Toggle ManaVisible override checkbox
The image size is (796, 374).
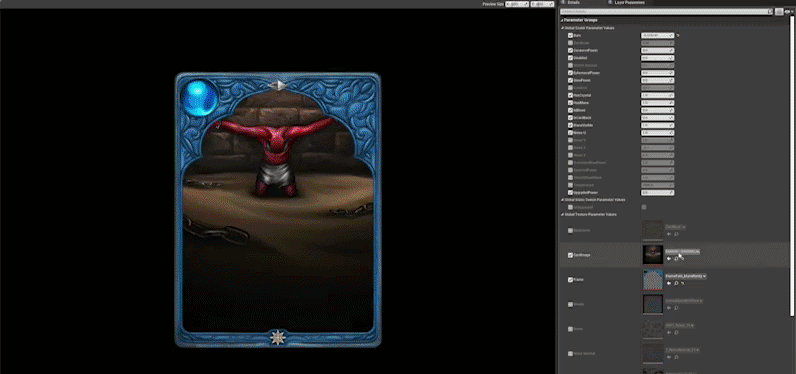[x=571, y=125]
